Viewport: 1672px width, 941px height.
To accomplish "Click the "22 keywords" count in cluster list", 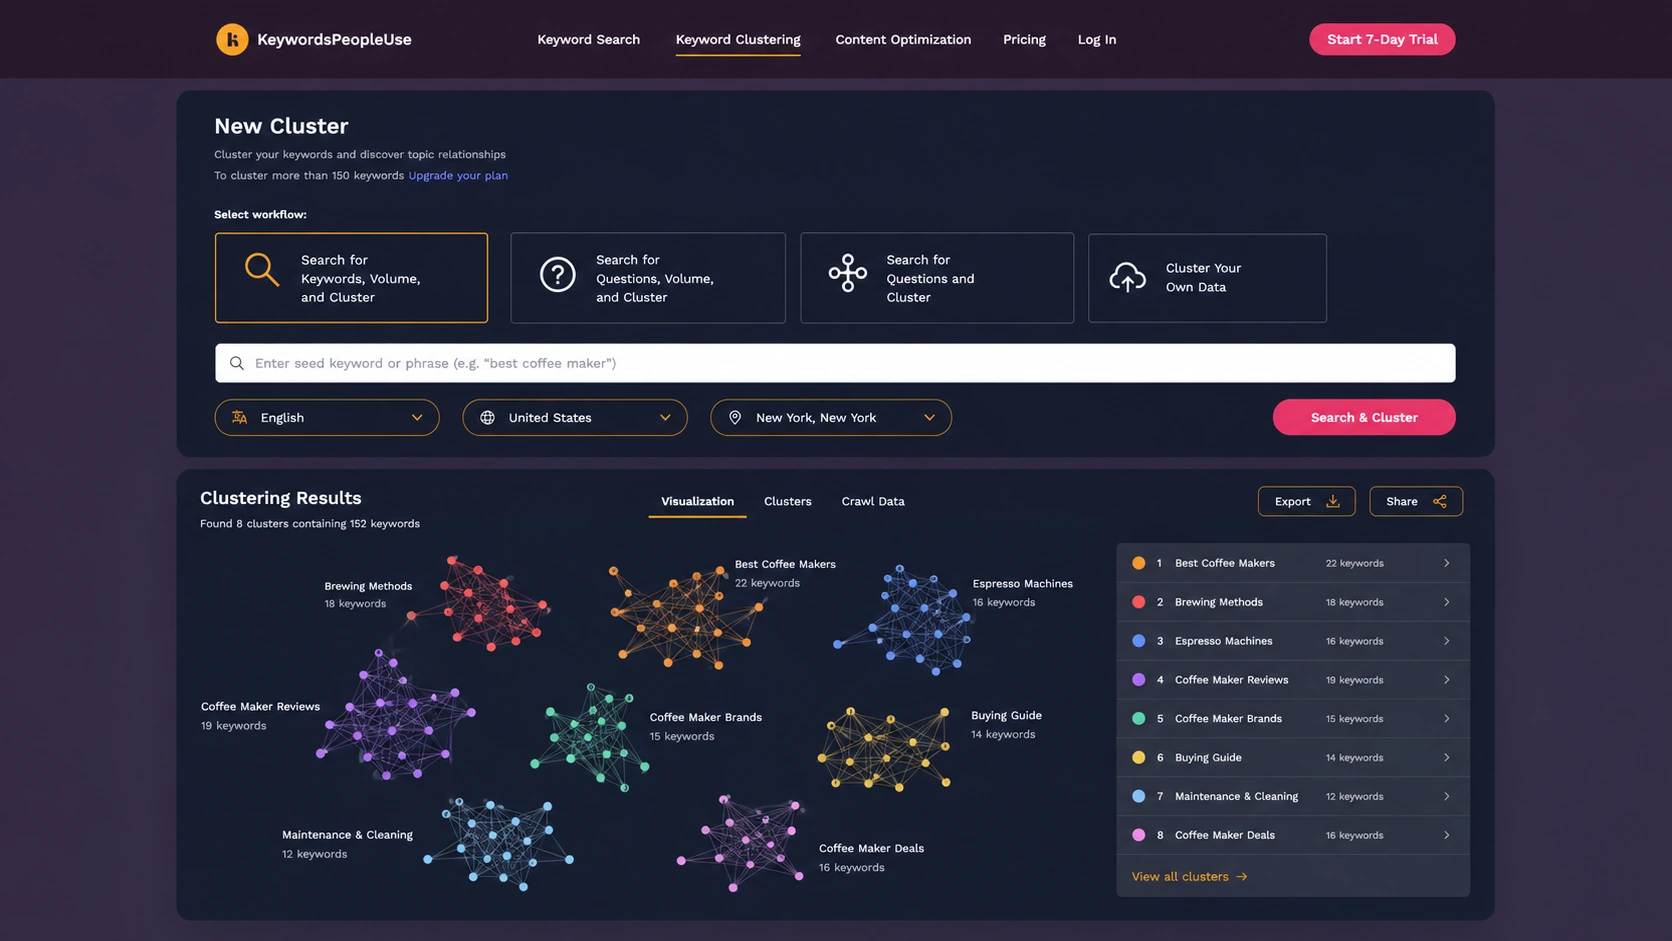I will 1355,563.
